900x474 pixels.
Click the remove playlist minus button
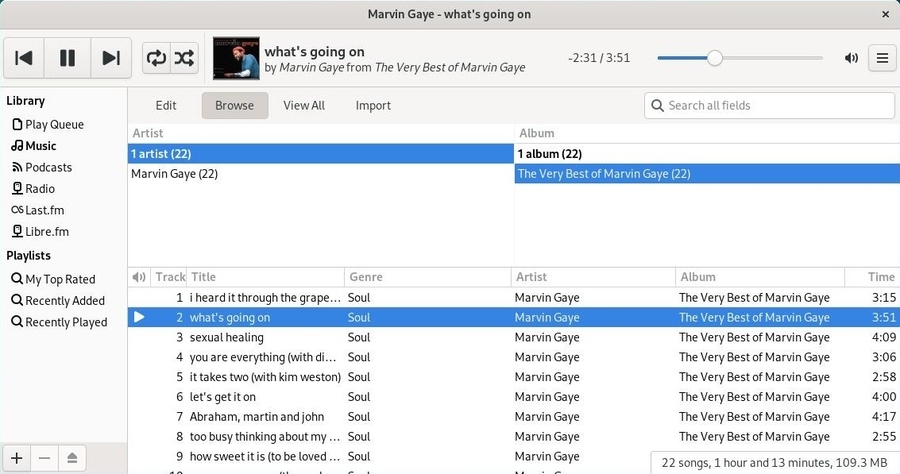pyautogui.click(x=44, y=458)
